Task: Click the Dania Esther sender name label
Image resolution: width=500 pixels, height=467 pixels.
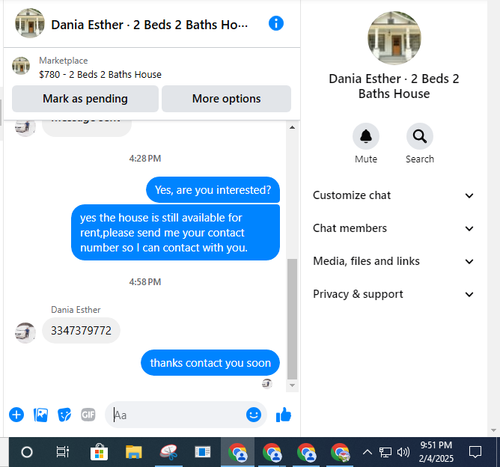Action: pos(76,310)
